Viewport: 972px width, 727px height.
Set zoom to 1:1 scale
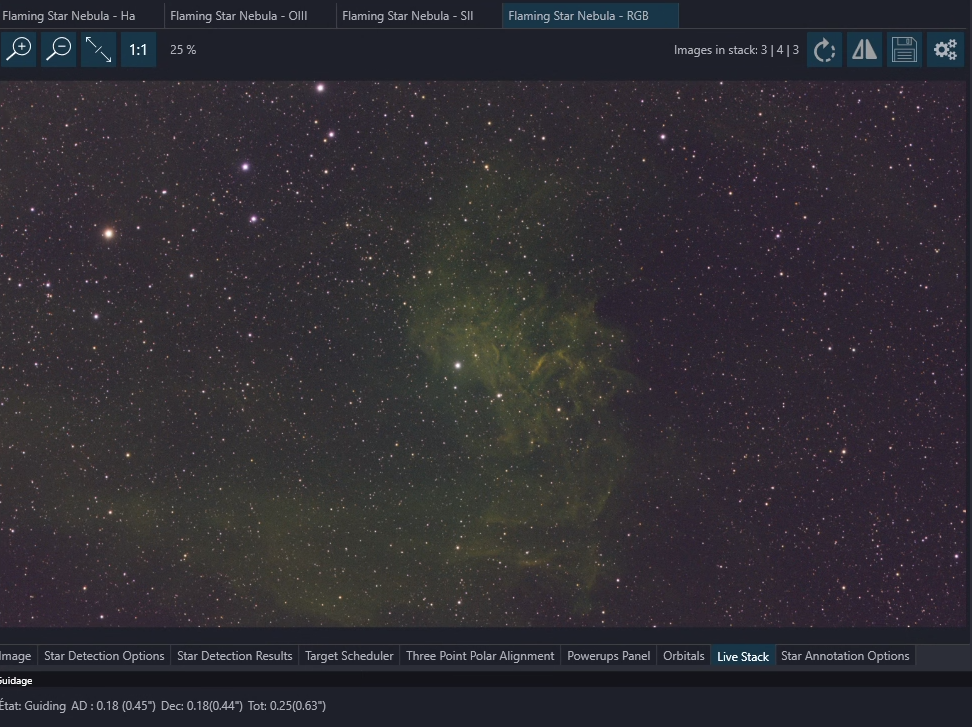point(138,50)
